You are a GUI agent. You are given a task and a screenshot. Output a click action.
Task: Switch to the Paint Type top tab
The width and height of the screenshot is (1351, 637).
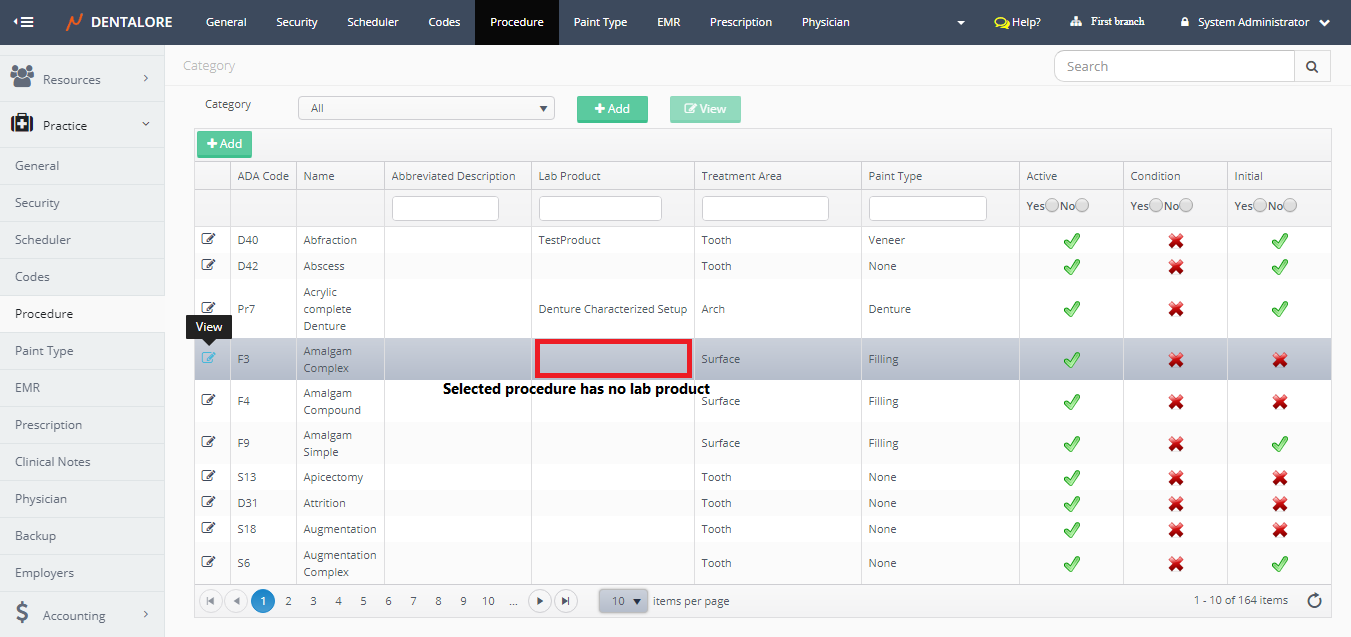click(x=600, y=22)
